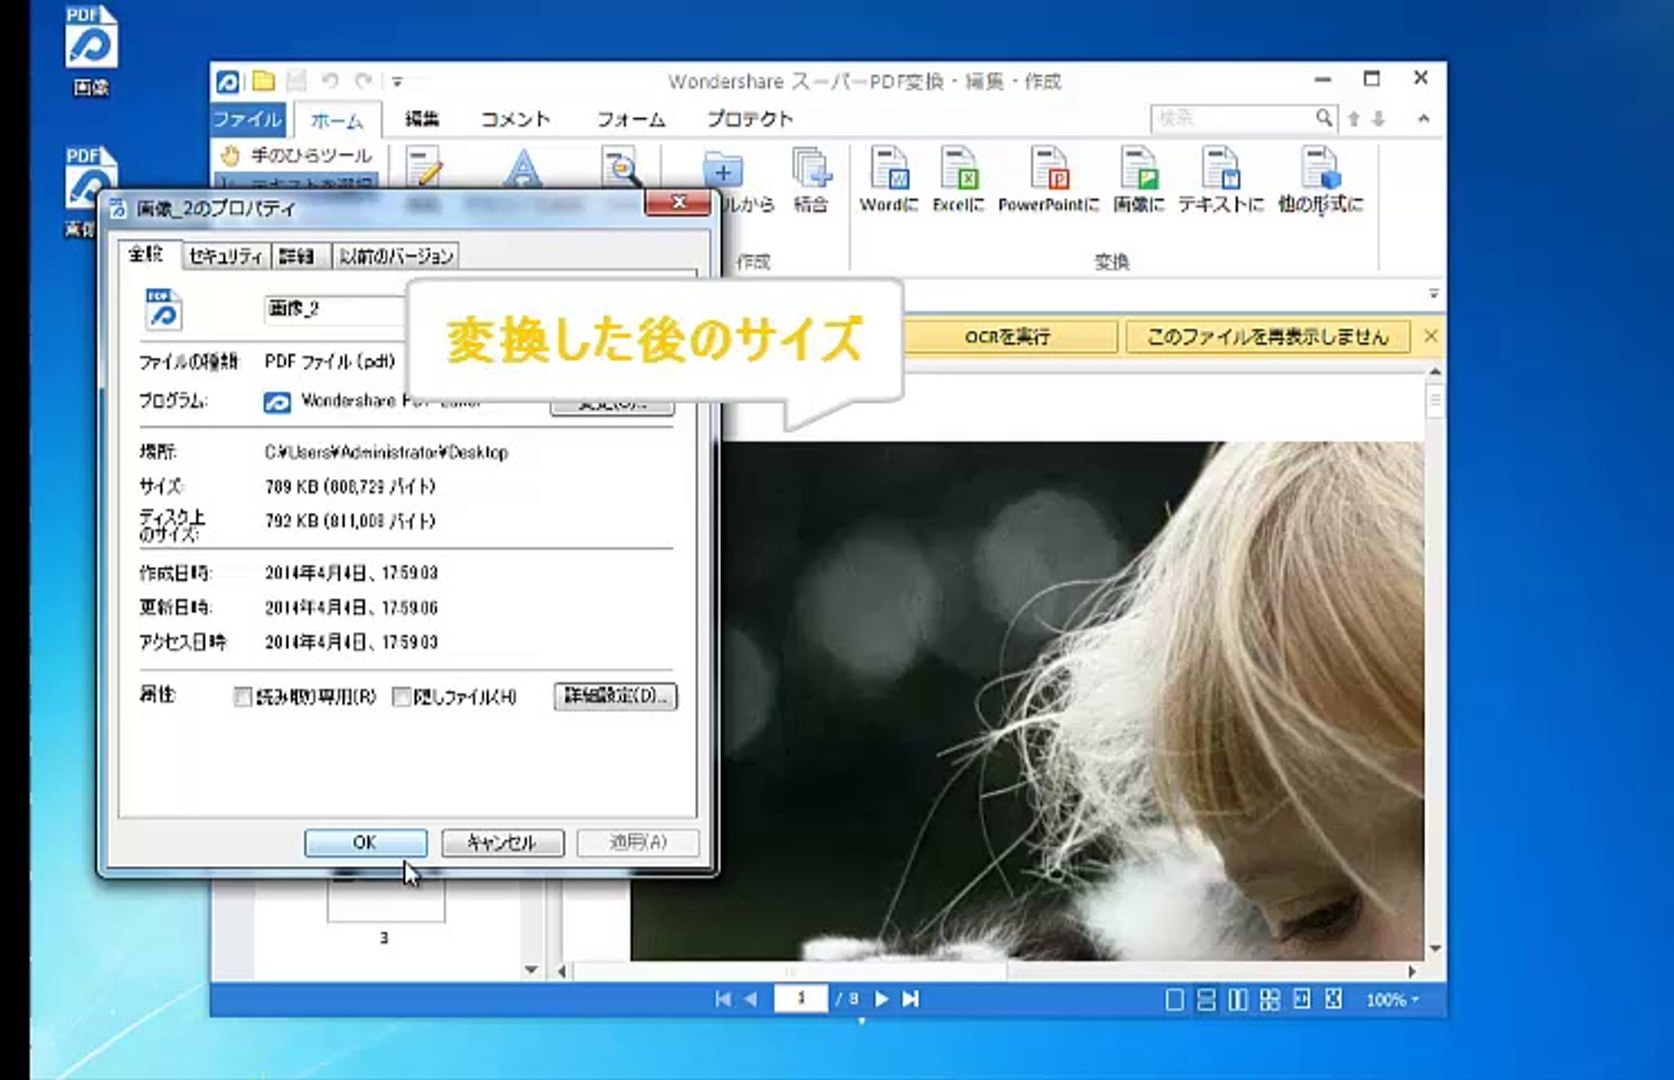This screenshot has width=1674, height=1080.
Task: Expand the quick access toolbar dropdown
Action: pos(397,82)
